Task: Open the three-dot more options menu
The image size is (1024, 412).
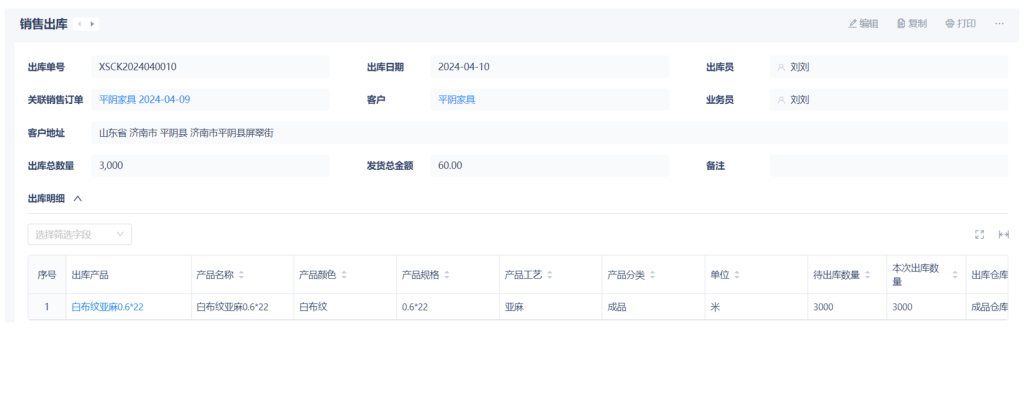Action: 999,23
